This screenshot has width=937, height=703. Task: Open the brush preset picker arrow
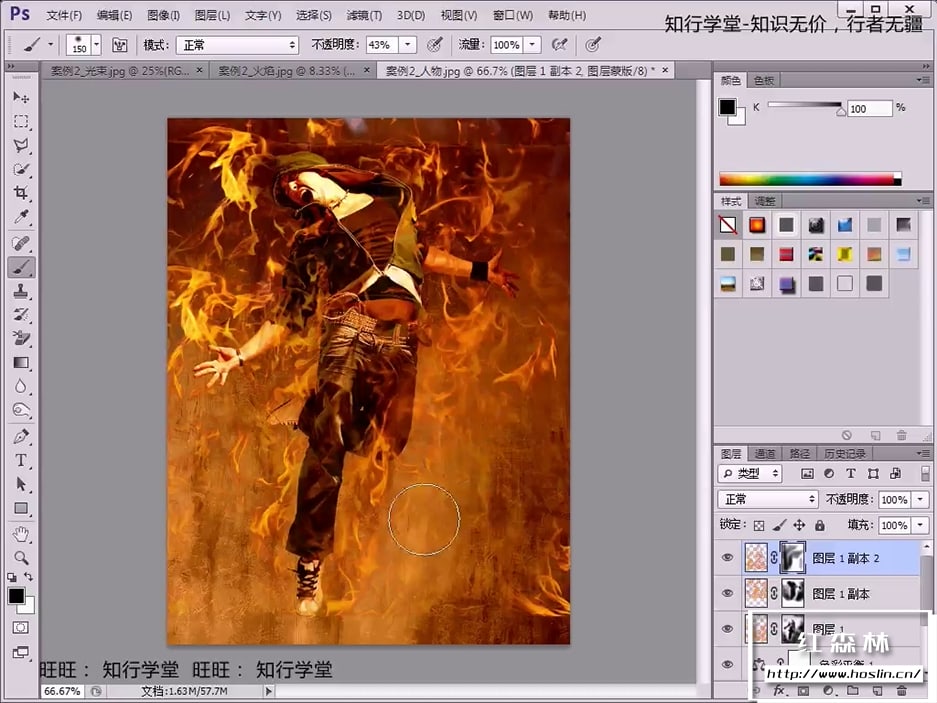coord(96,45)
